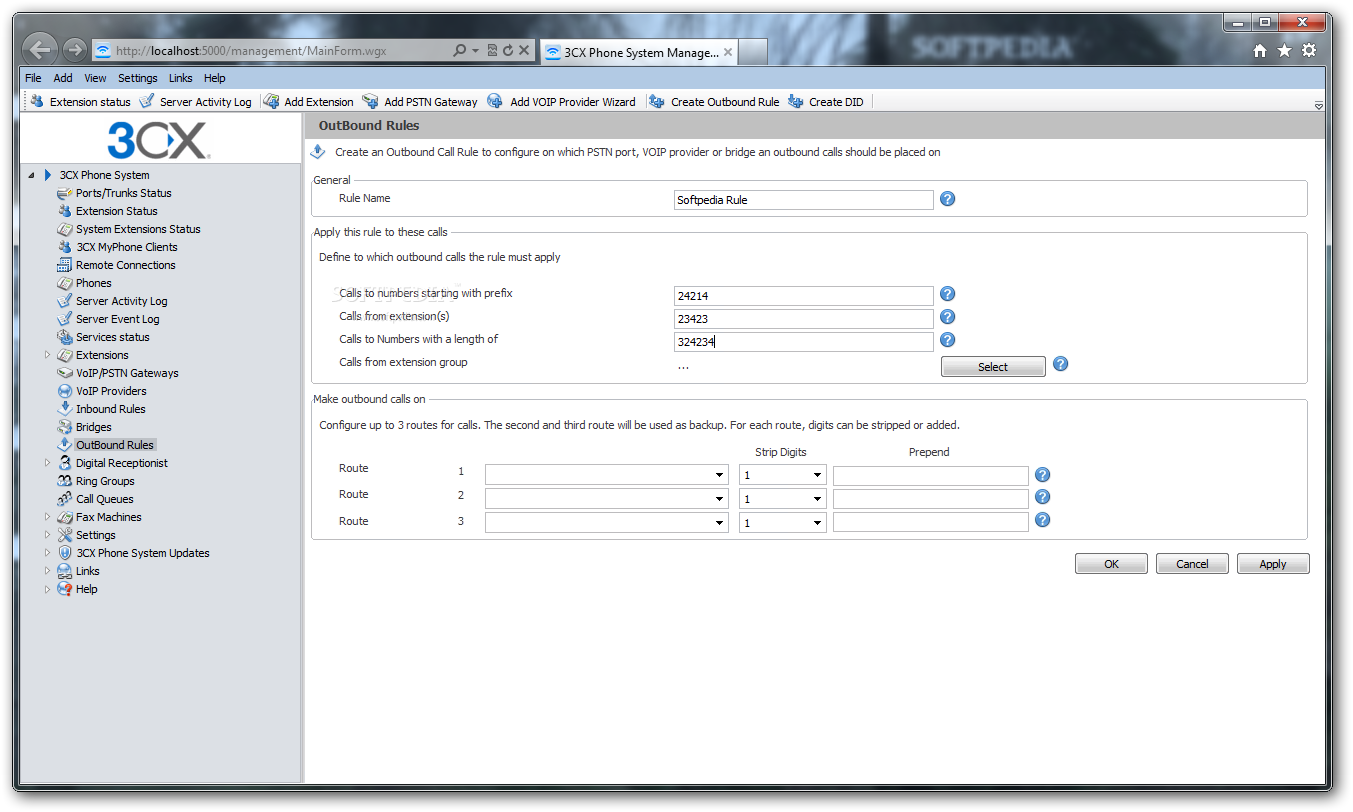Go forward using browser forward arrow
Viewport: 1353px width, 812px height.
click(74, 50)
